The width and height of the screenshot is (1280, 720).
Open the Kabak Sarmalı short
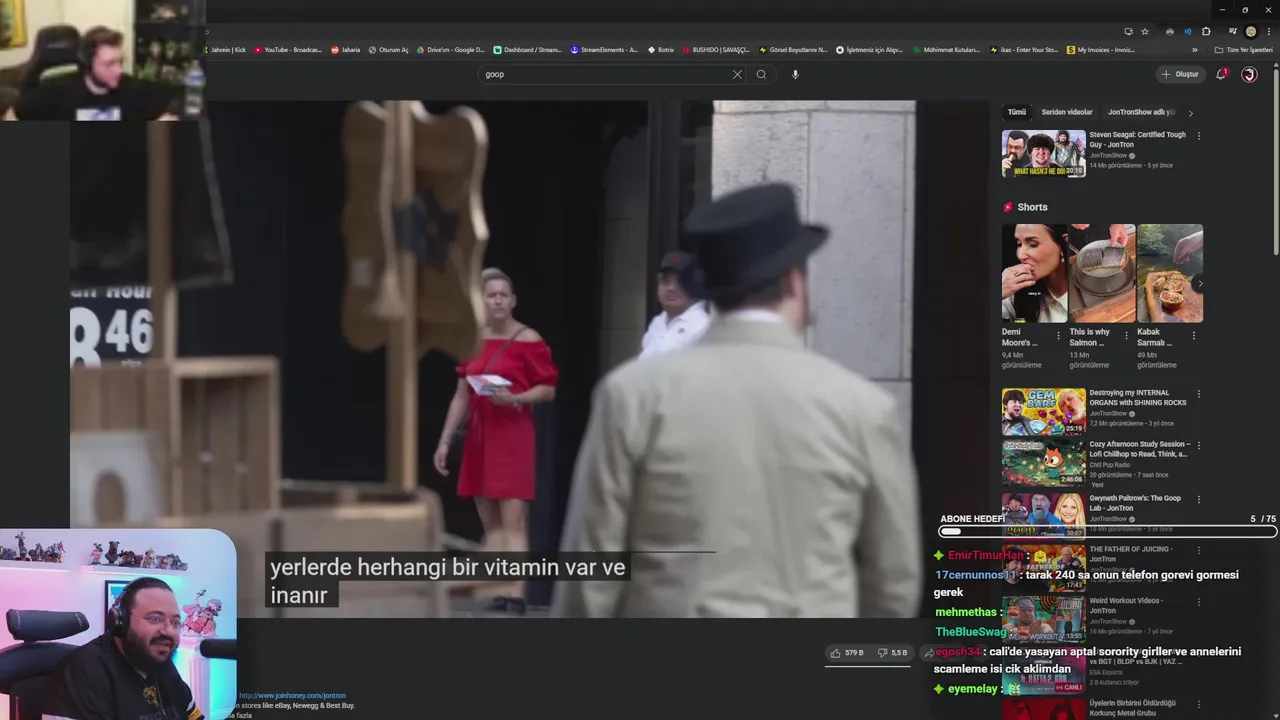click(1169, 273)
